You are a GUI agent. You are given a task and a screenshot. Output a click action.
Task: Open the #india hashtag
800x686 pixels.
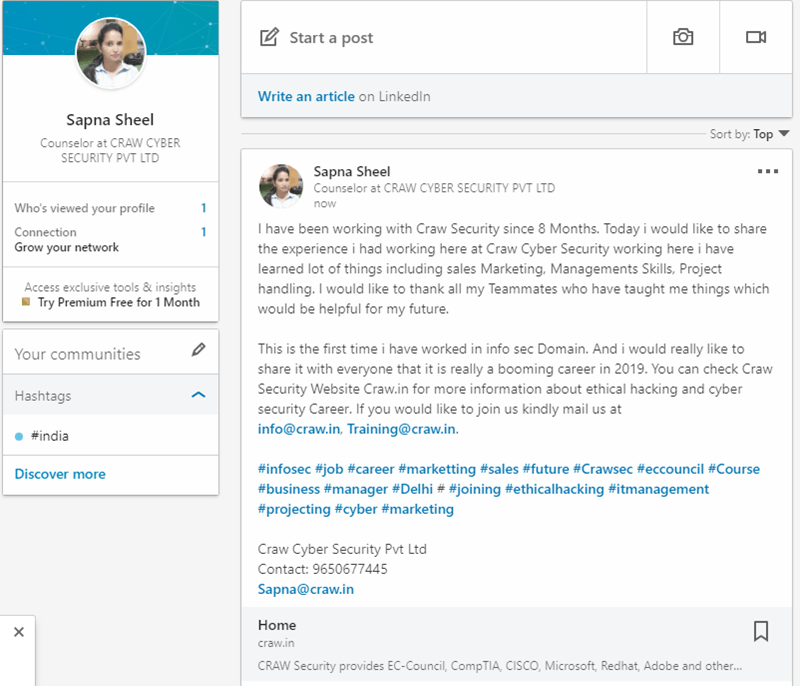[x=49, y=436]
